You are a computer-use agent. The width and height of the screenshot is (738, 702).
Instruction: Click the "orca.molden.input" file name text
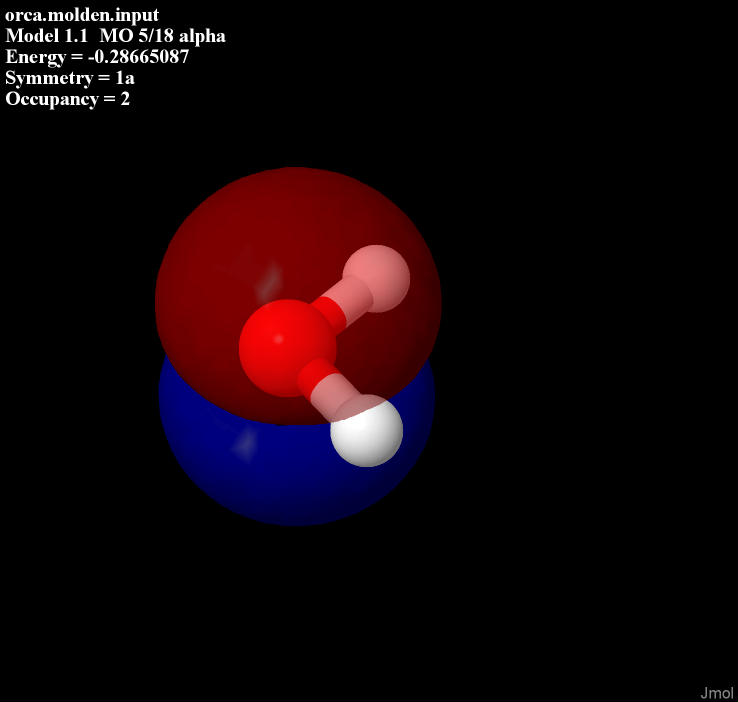pyautogui.click(x=82, y=15)
